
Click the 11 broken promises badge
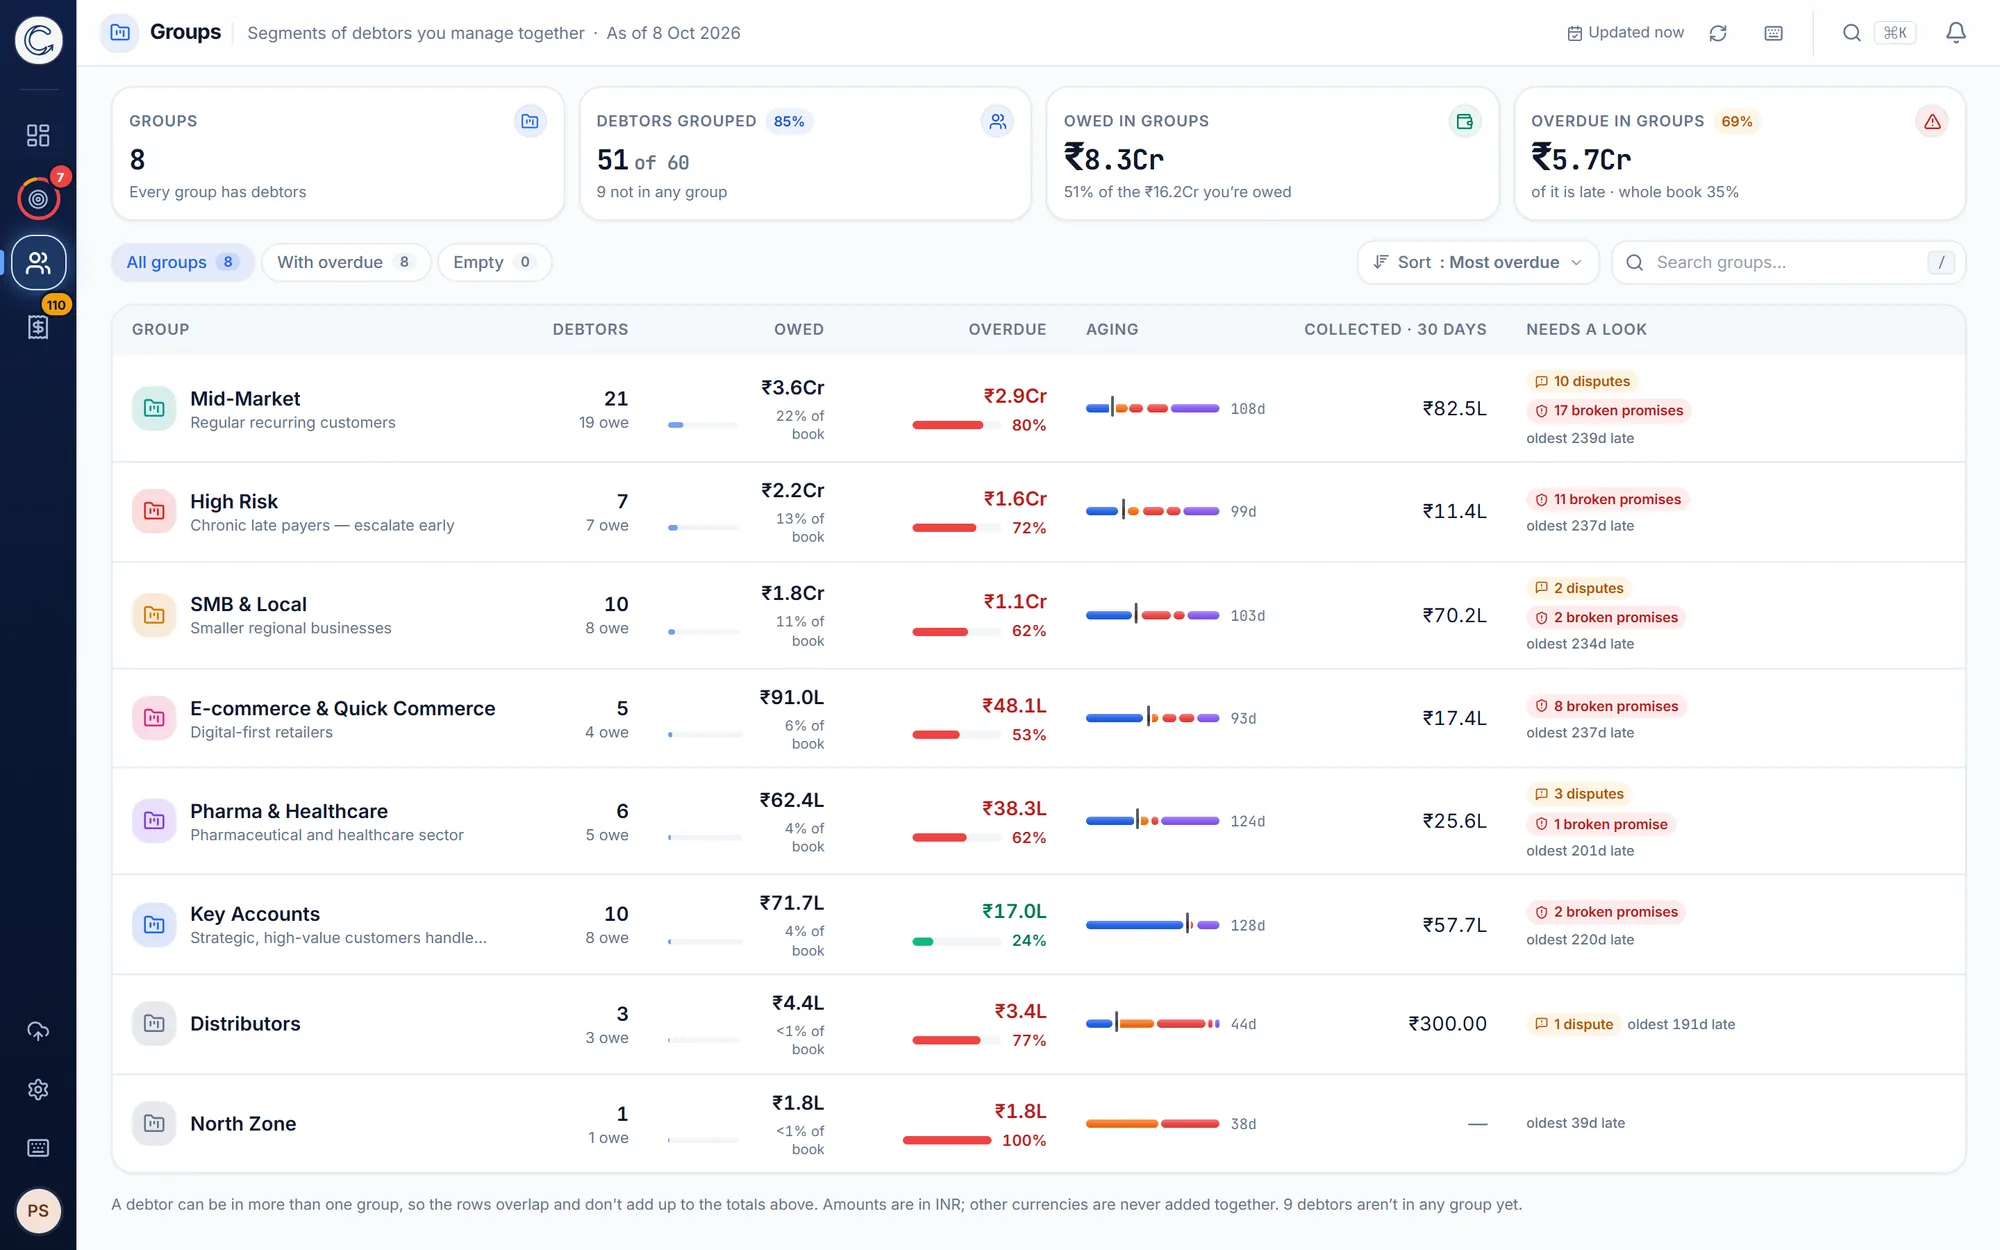coord(1608,499)
